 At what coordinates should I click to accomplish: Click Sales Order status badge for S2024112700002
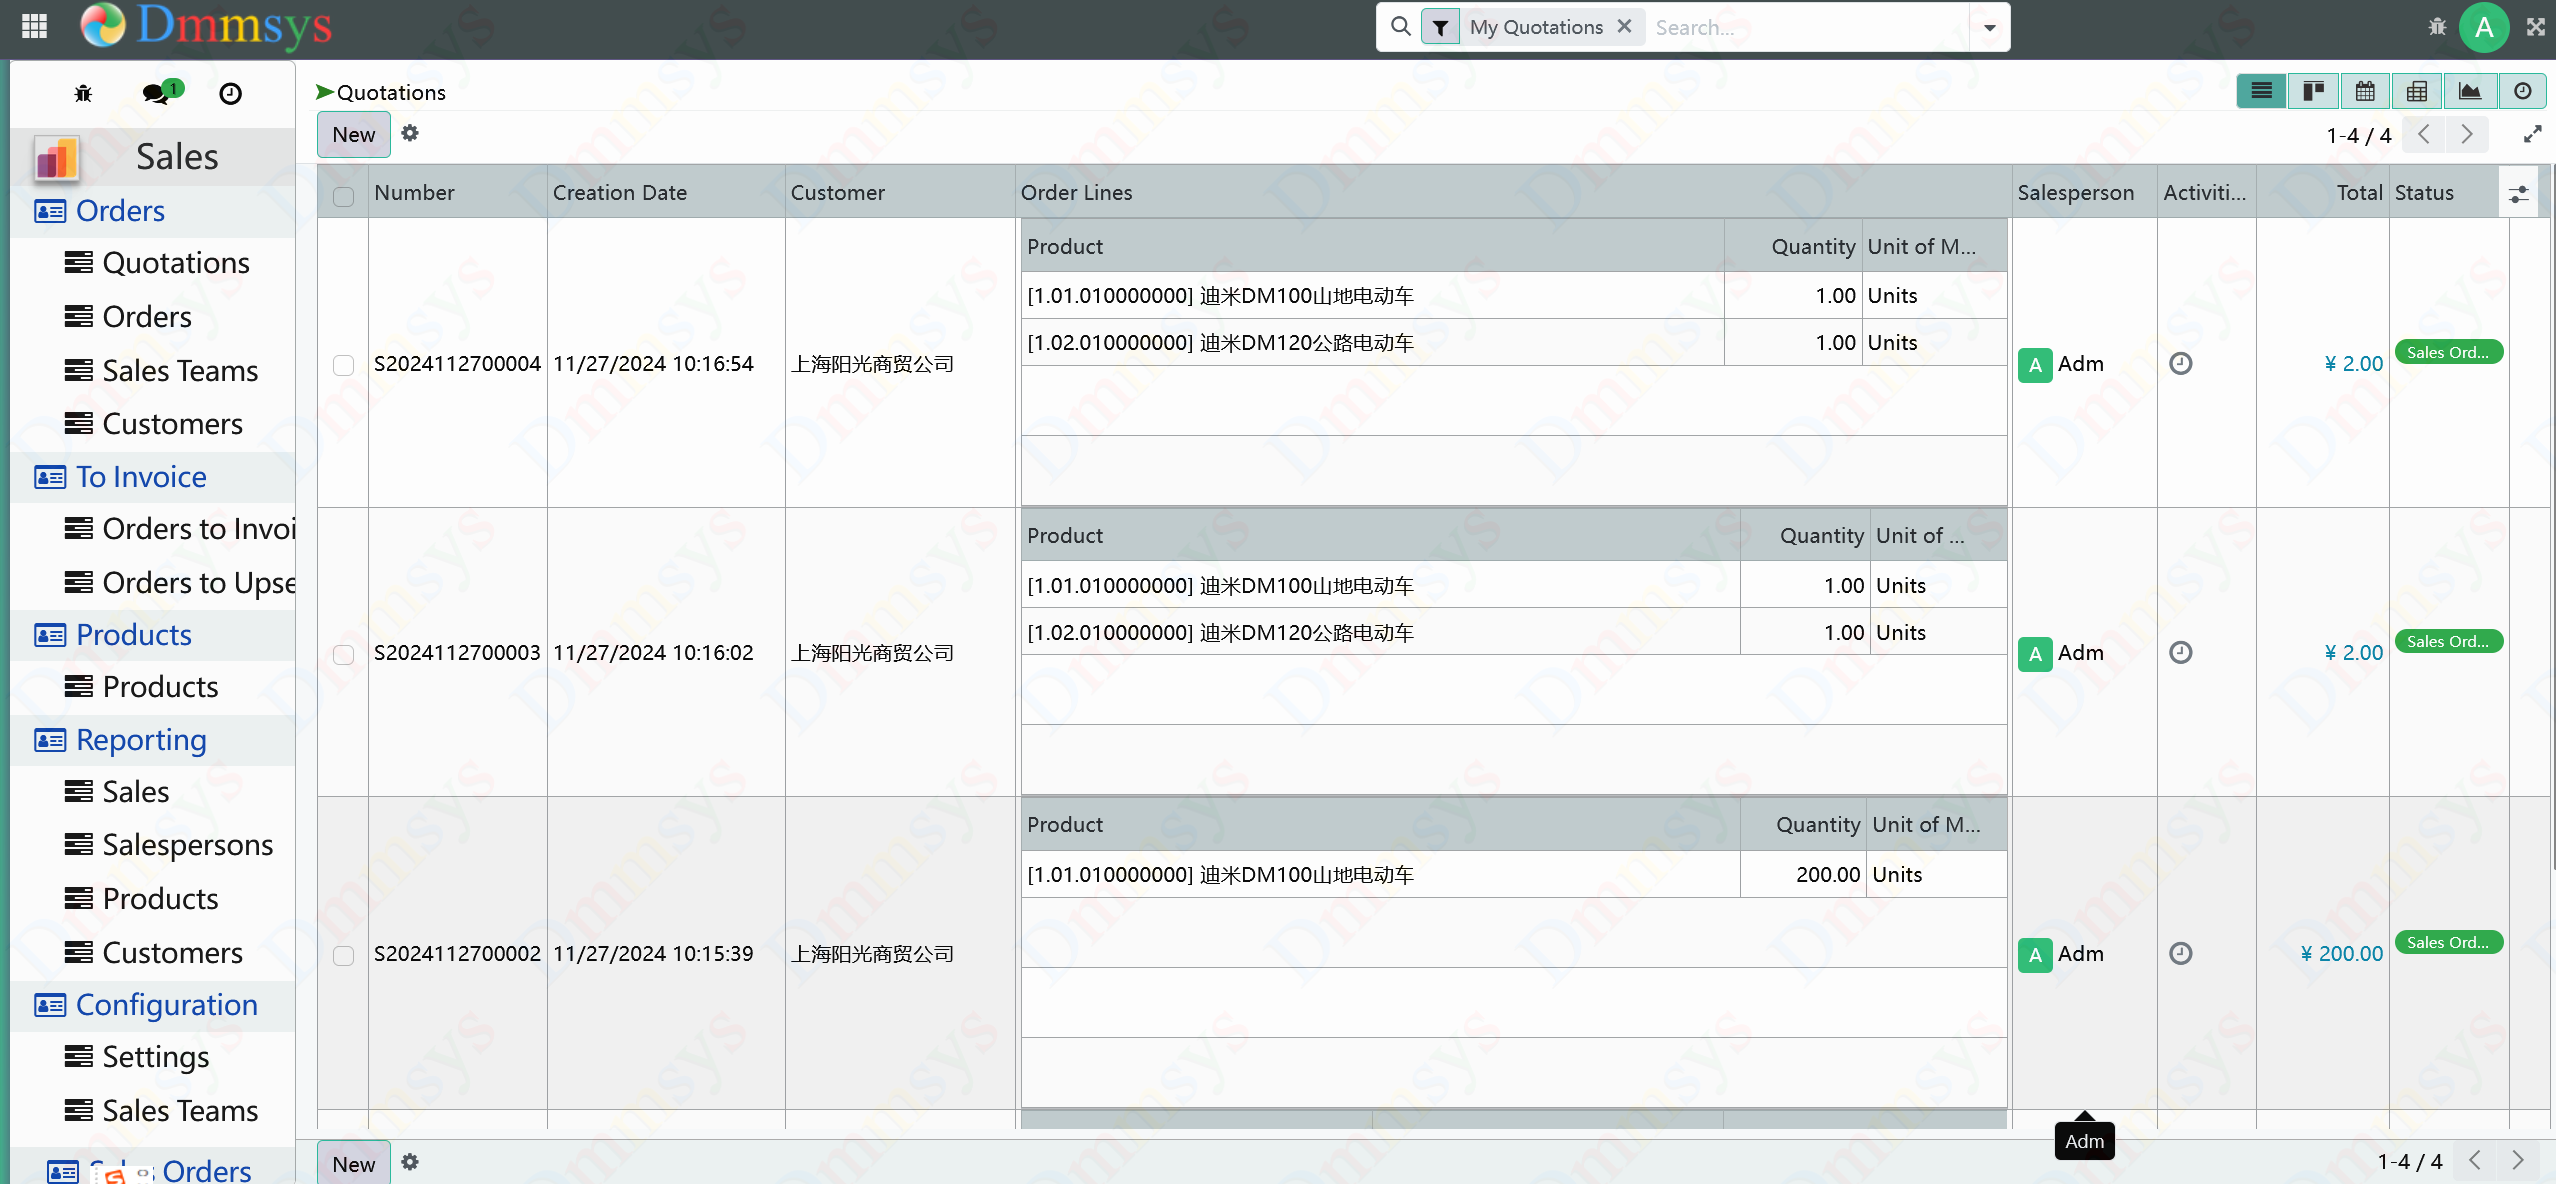tap(2448, 943)
